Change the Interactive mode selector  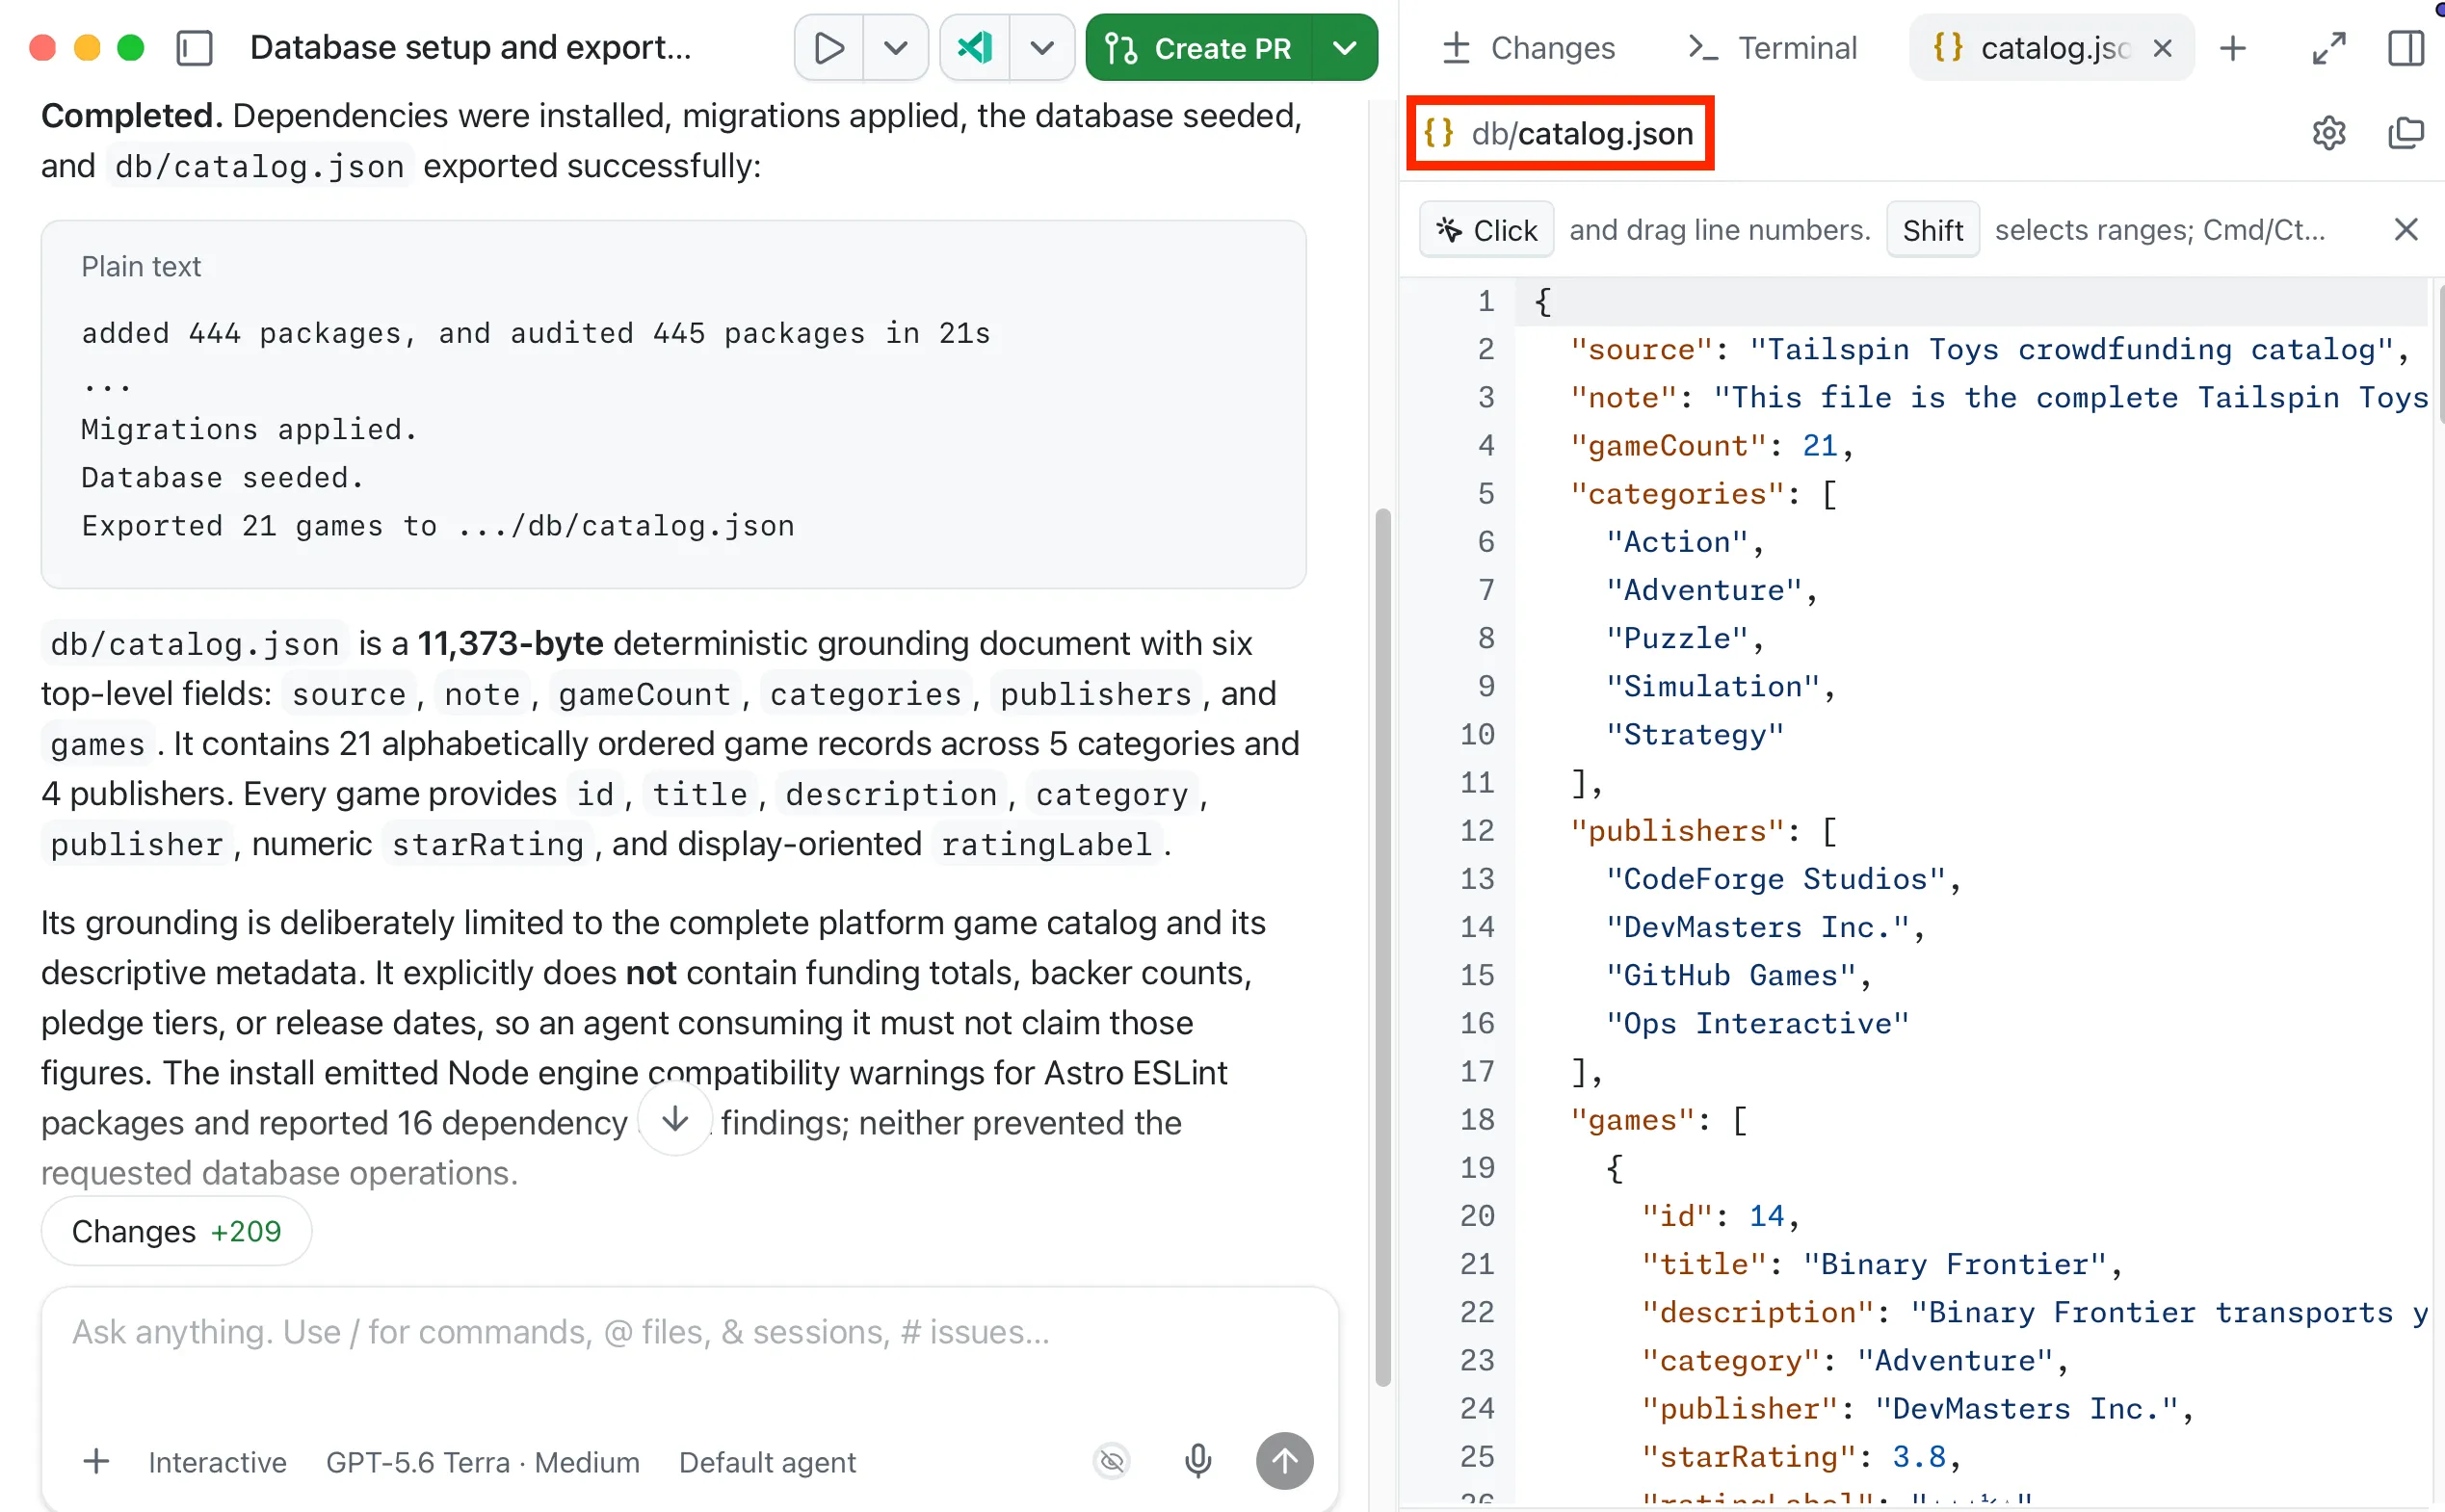tap(217, 1462)
